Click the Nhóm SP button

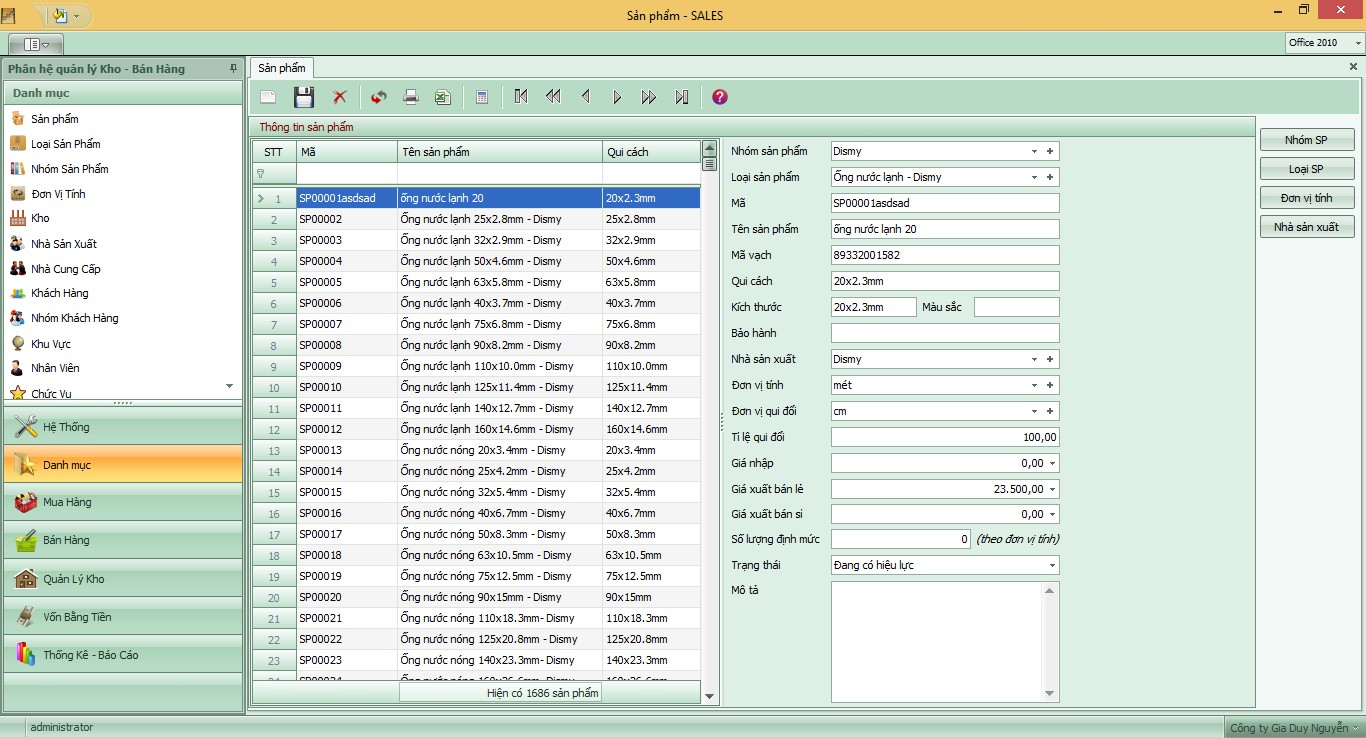pos(1306,140)
